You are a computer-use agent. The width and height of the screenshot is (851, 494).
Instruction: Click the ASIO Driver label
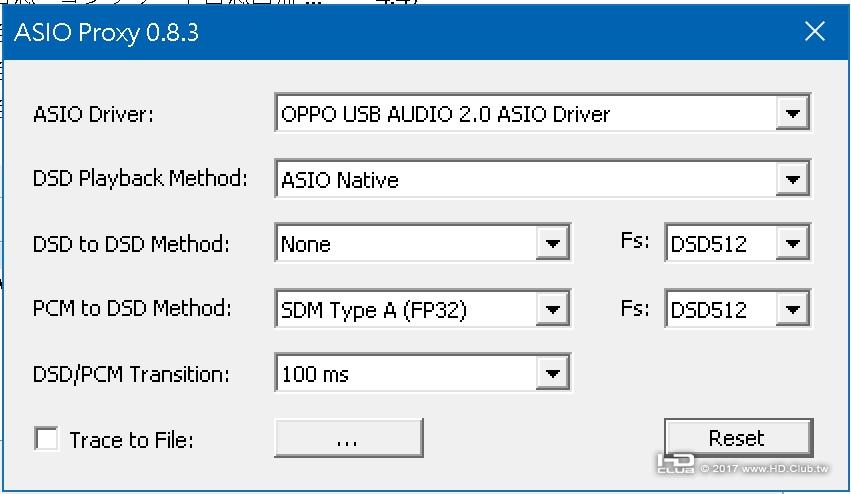coord(93,115)
